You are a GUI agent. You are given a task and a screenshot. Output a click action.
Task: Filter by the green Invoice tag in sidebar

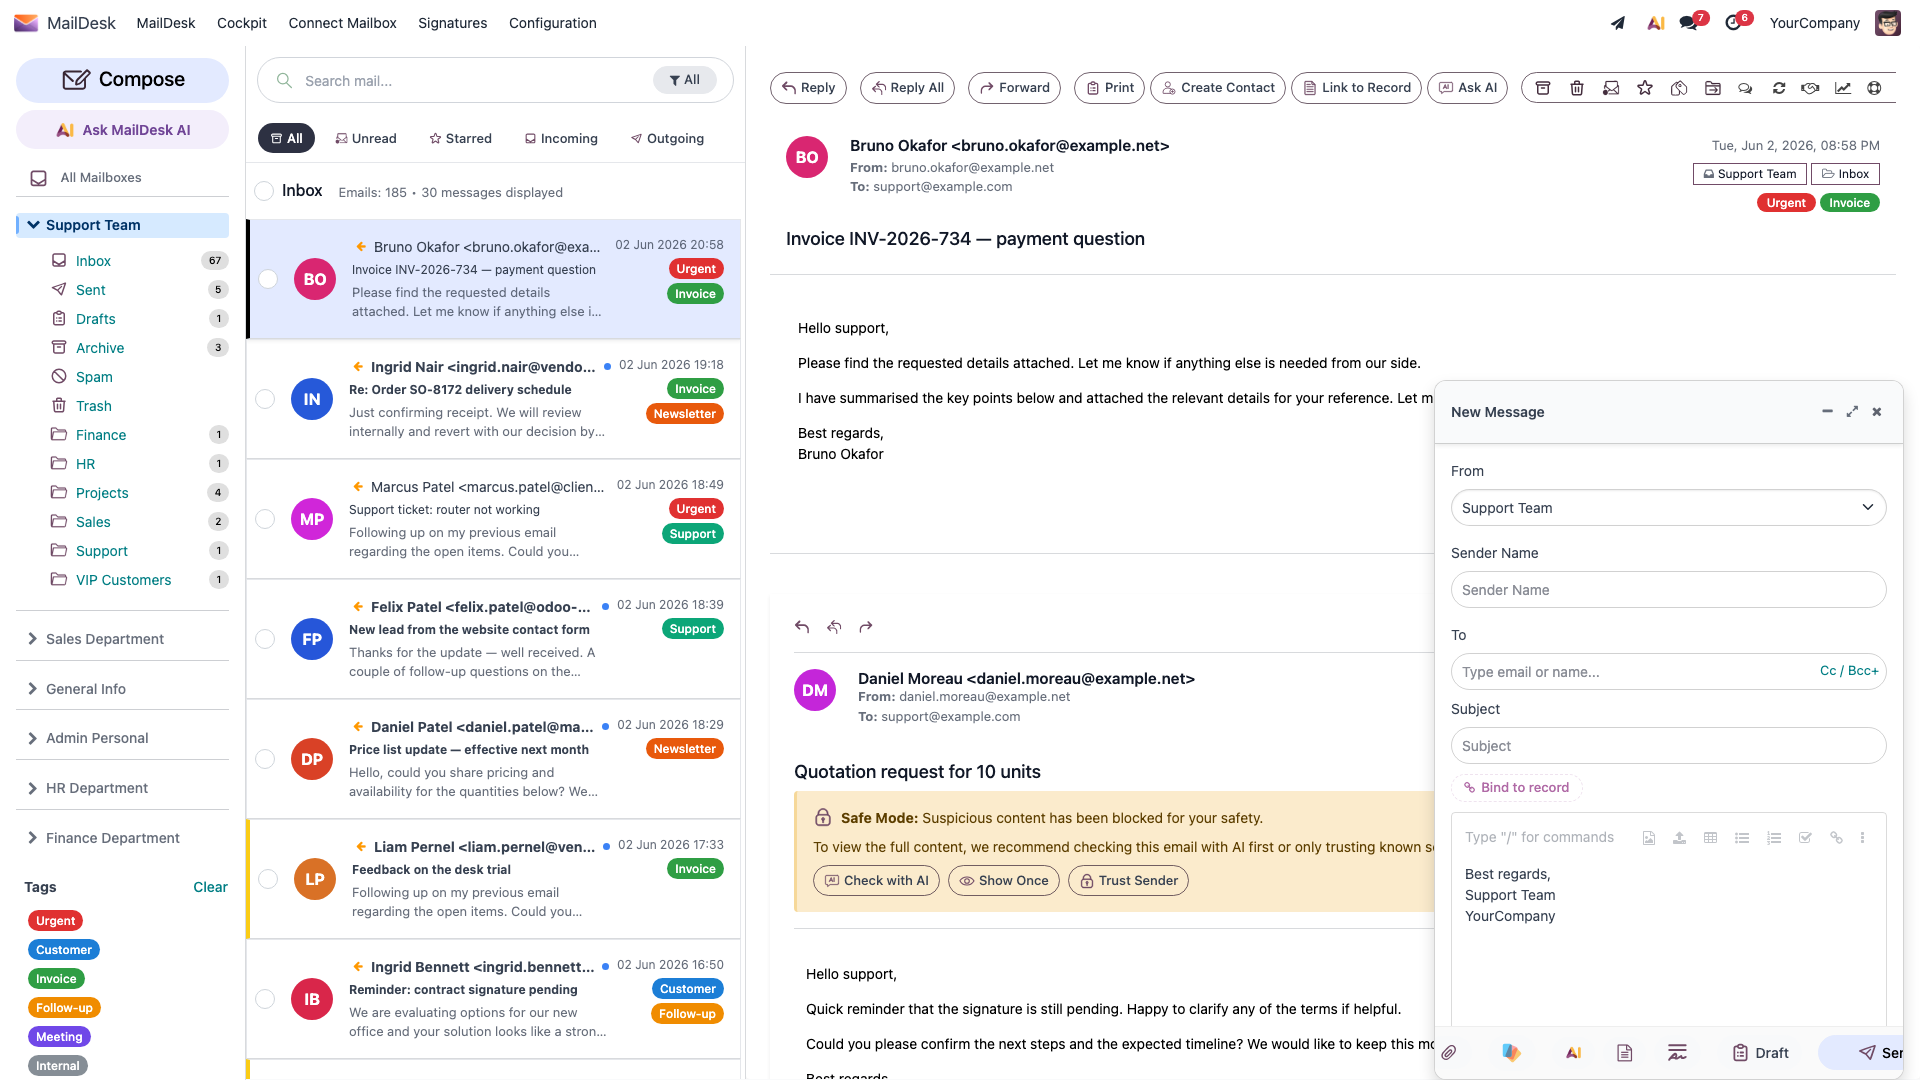click(56, 979)
